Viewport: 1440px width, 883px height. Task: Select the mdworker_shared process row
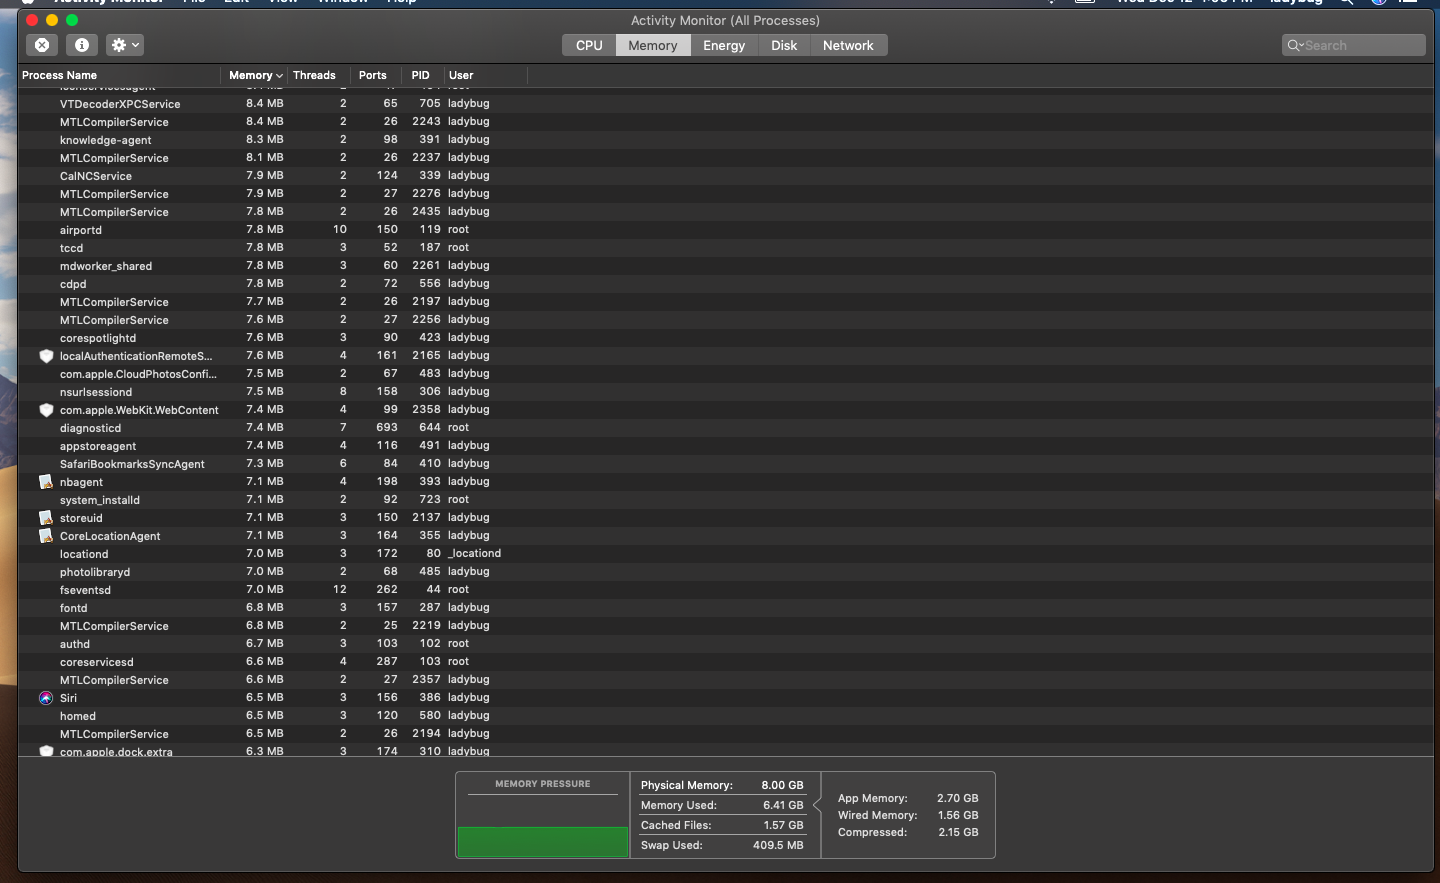point(725,266)
